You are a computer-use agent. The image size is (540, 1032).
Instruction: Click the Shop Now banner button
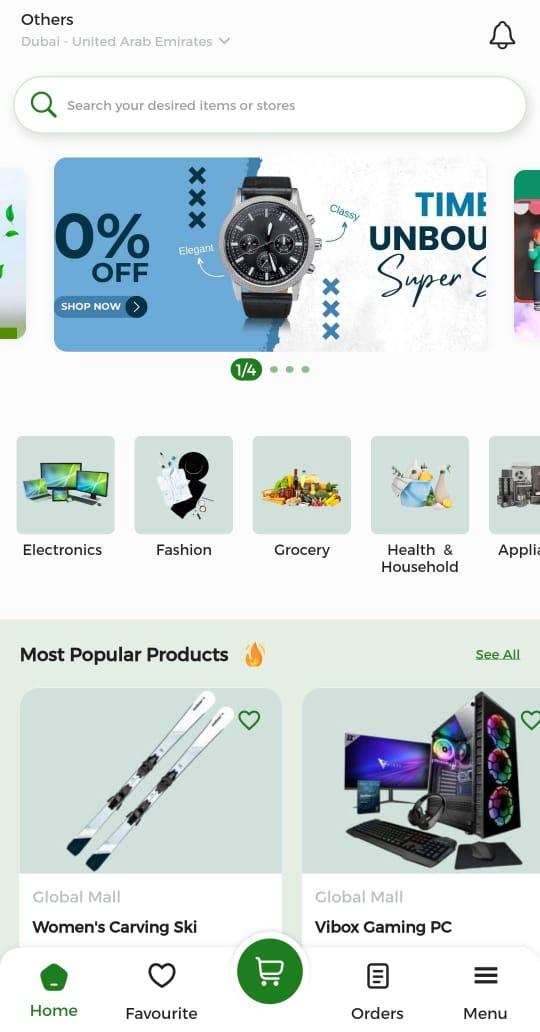click(101, 307)
